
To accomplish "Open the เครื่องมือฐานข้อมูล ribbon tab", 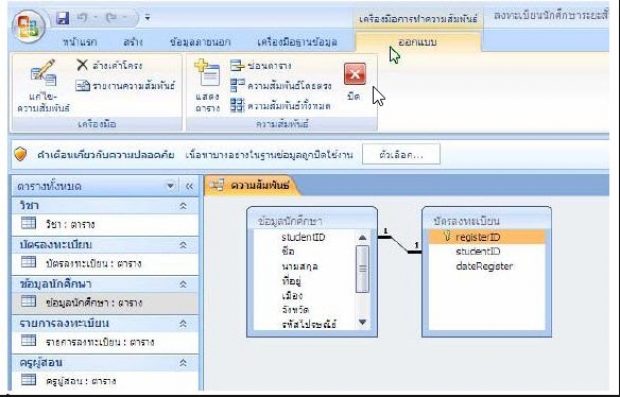I will pos(297,42).
